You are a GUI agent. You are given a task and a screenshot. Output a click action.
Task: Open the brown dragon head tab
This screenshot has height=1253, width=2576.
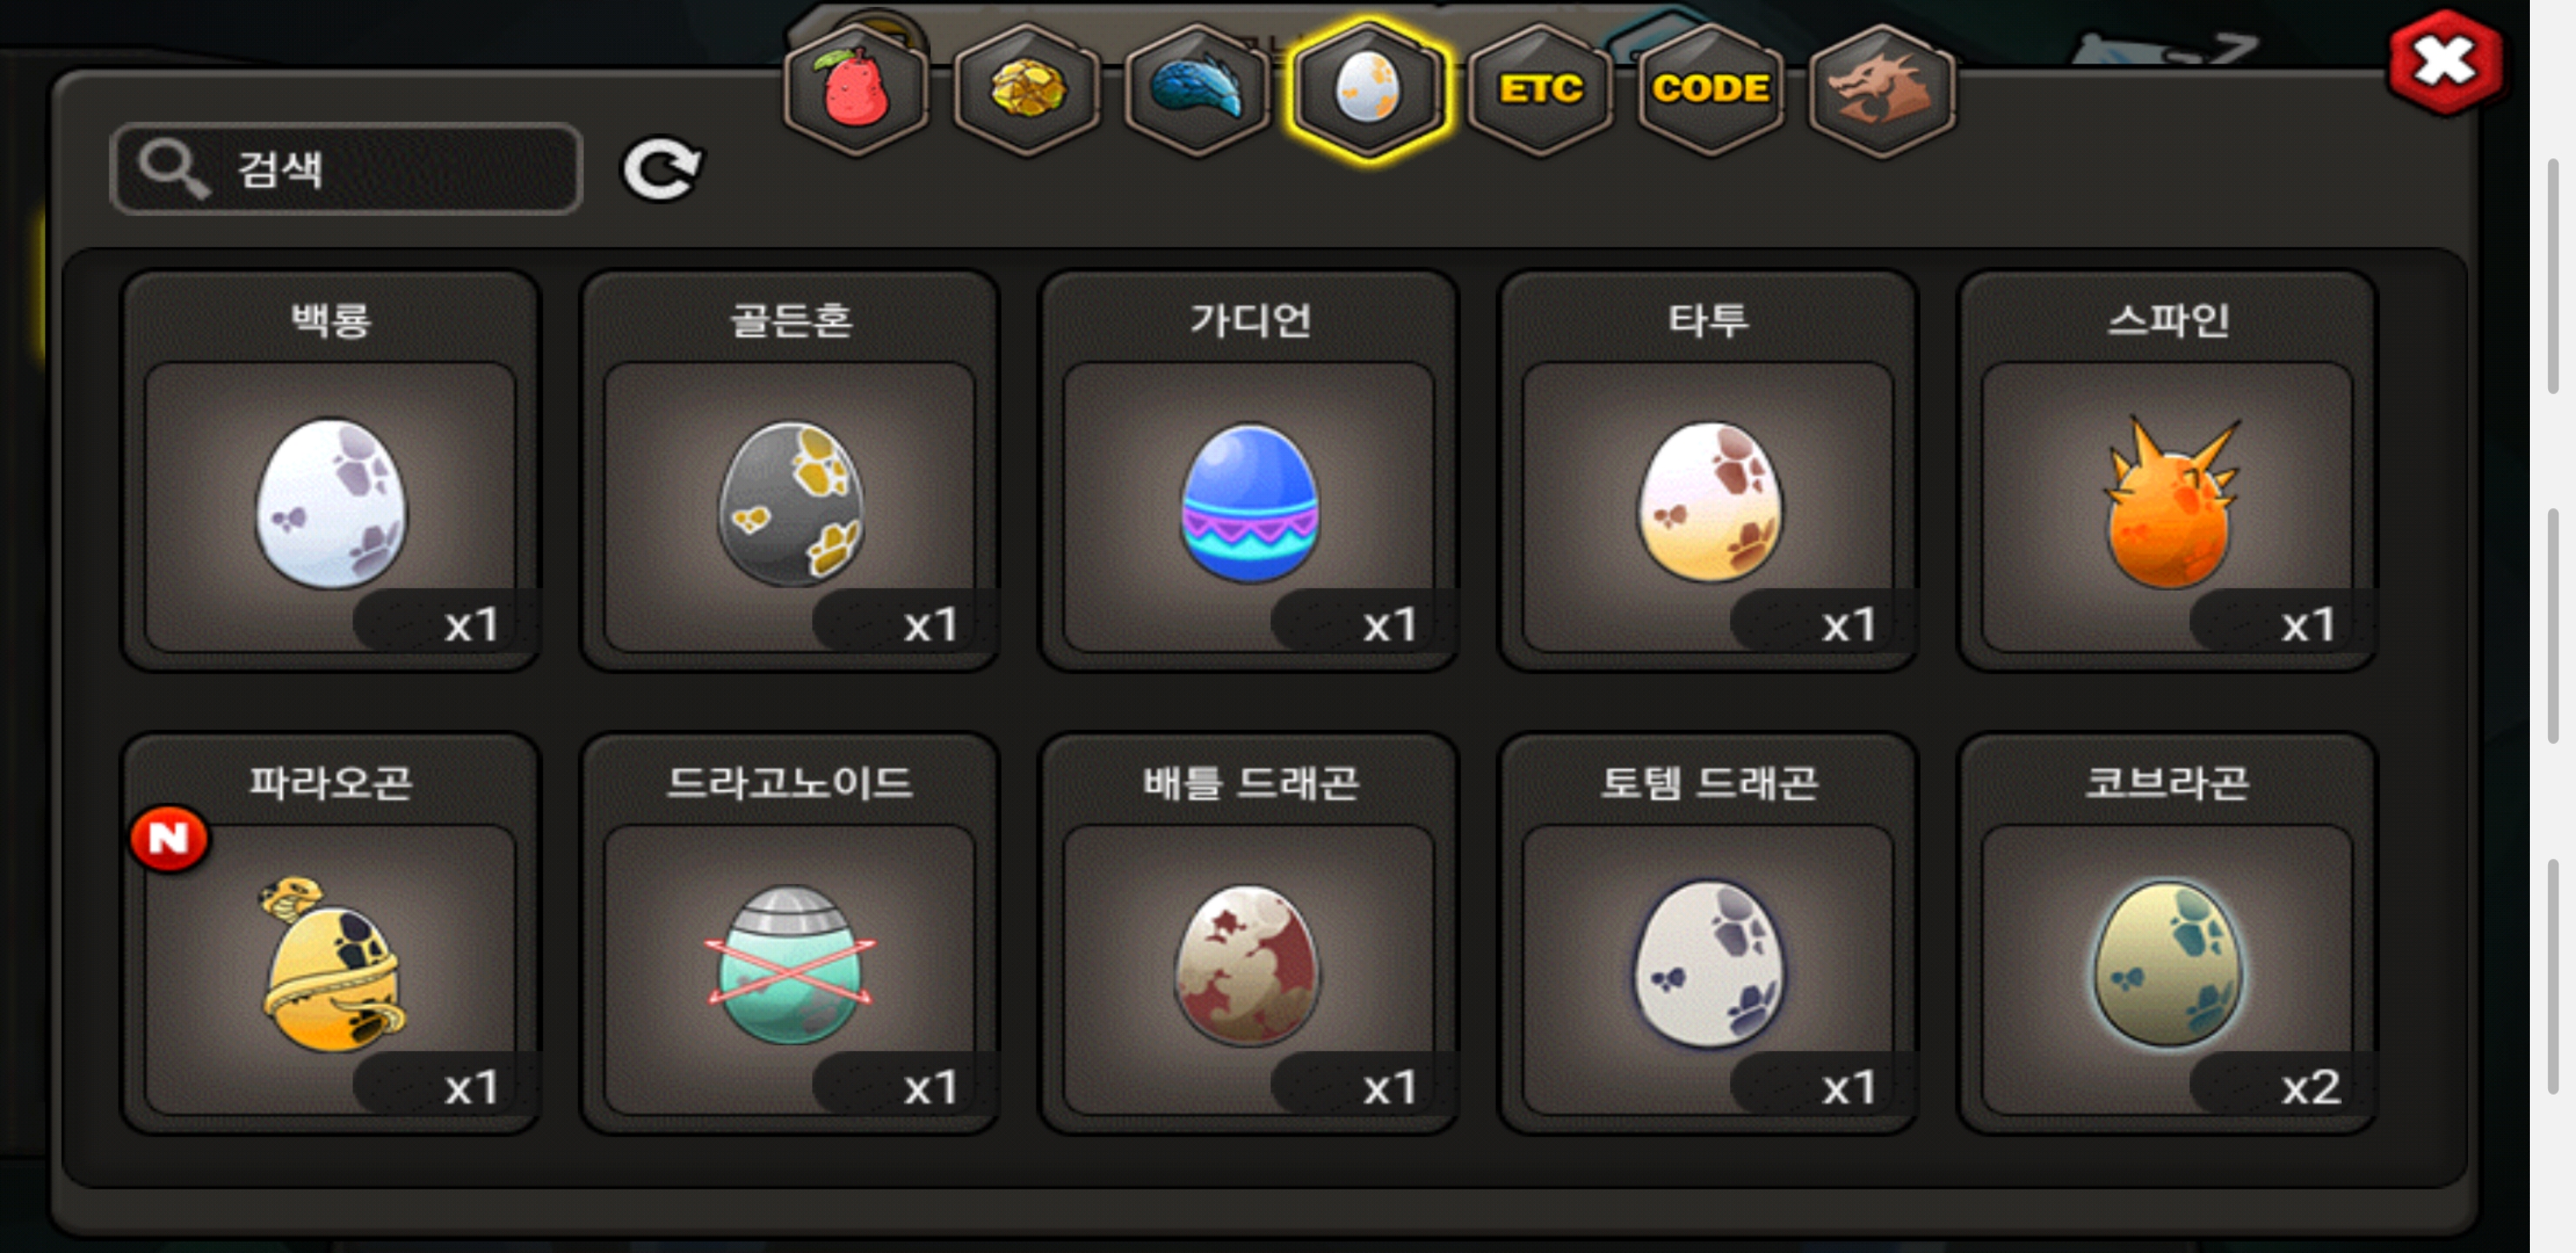tap(1882, 90)
